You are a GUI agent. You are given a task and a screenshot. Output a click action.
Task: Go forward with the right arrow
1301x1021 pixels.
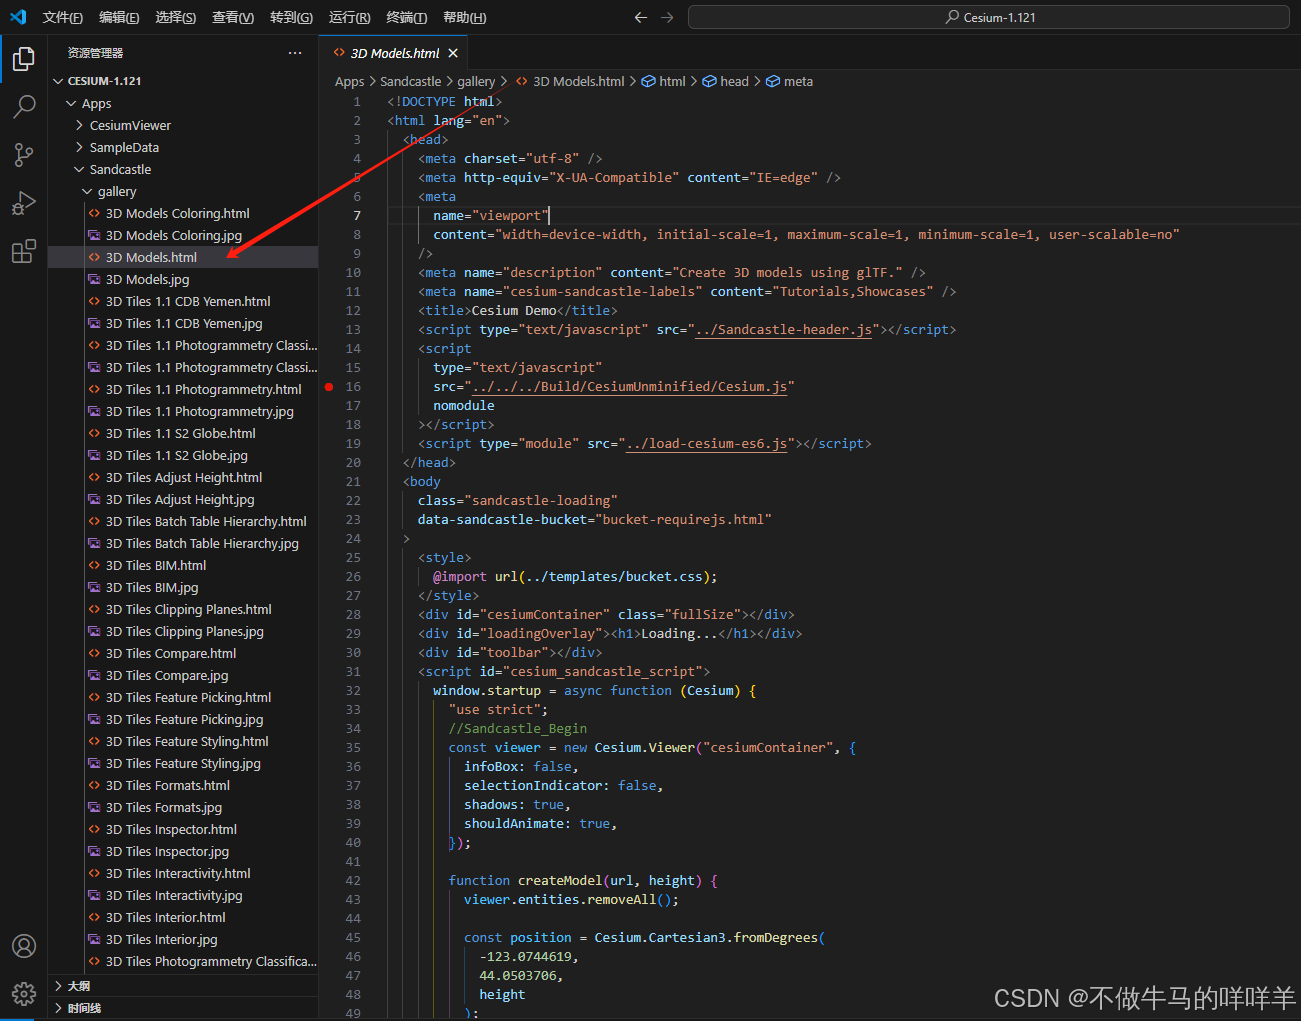point(667,17)
